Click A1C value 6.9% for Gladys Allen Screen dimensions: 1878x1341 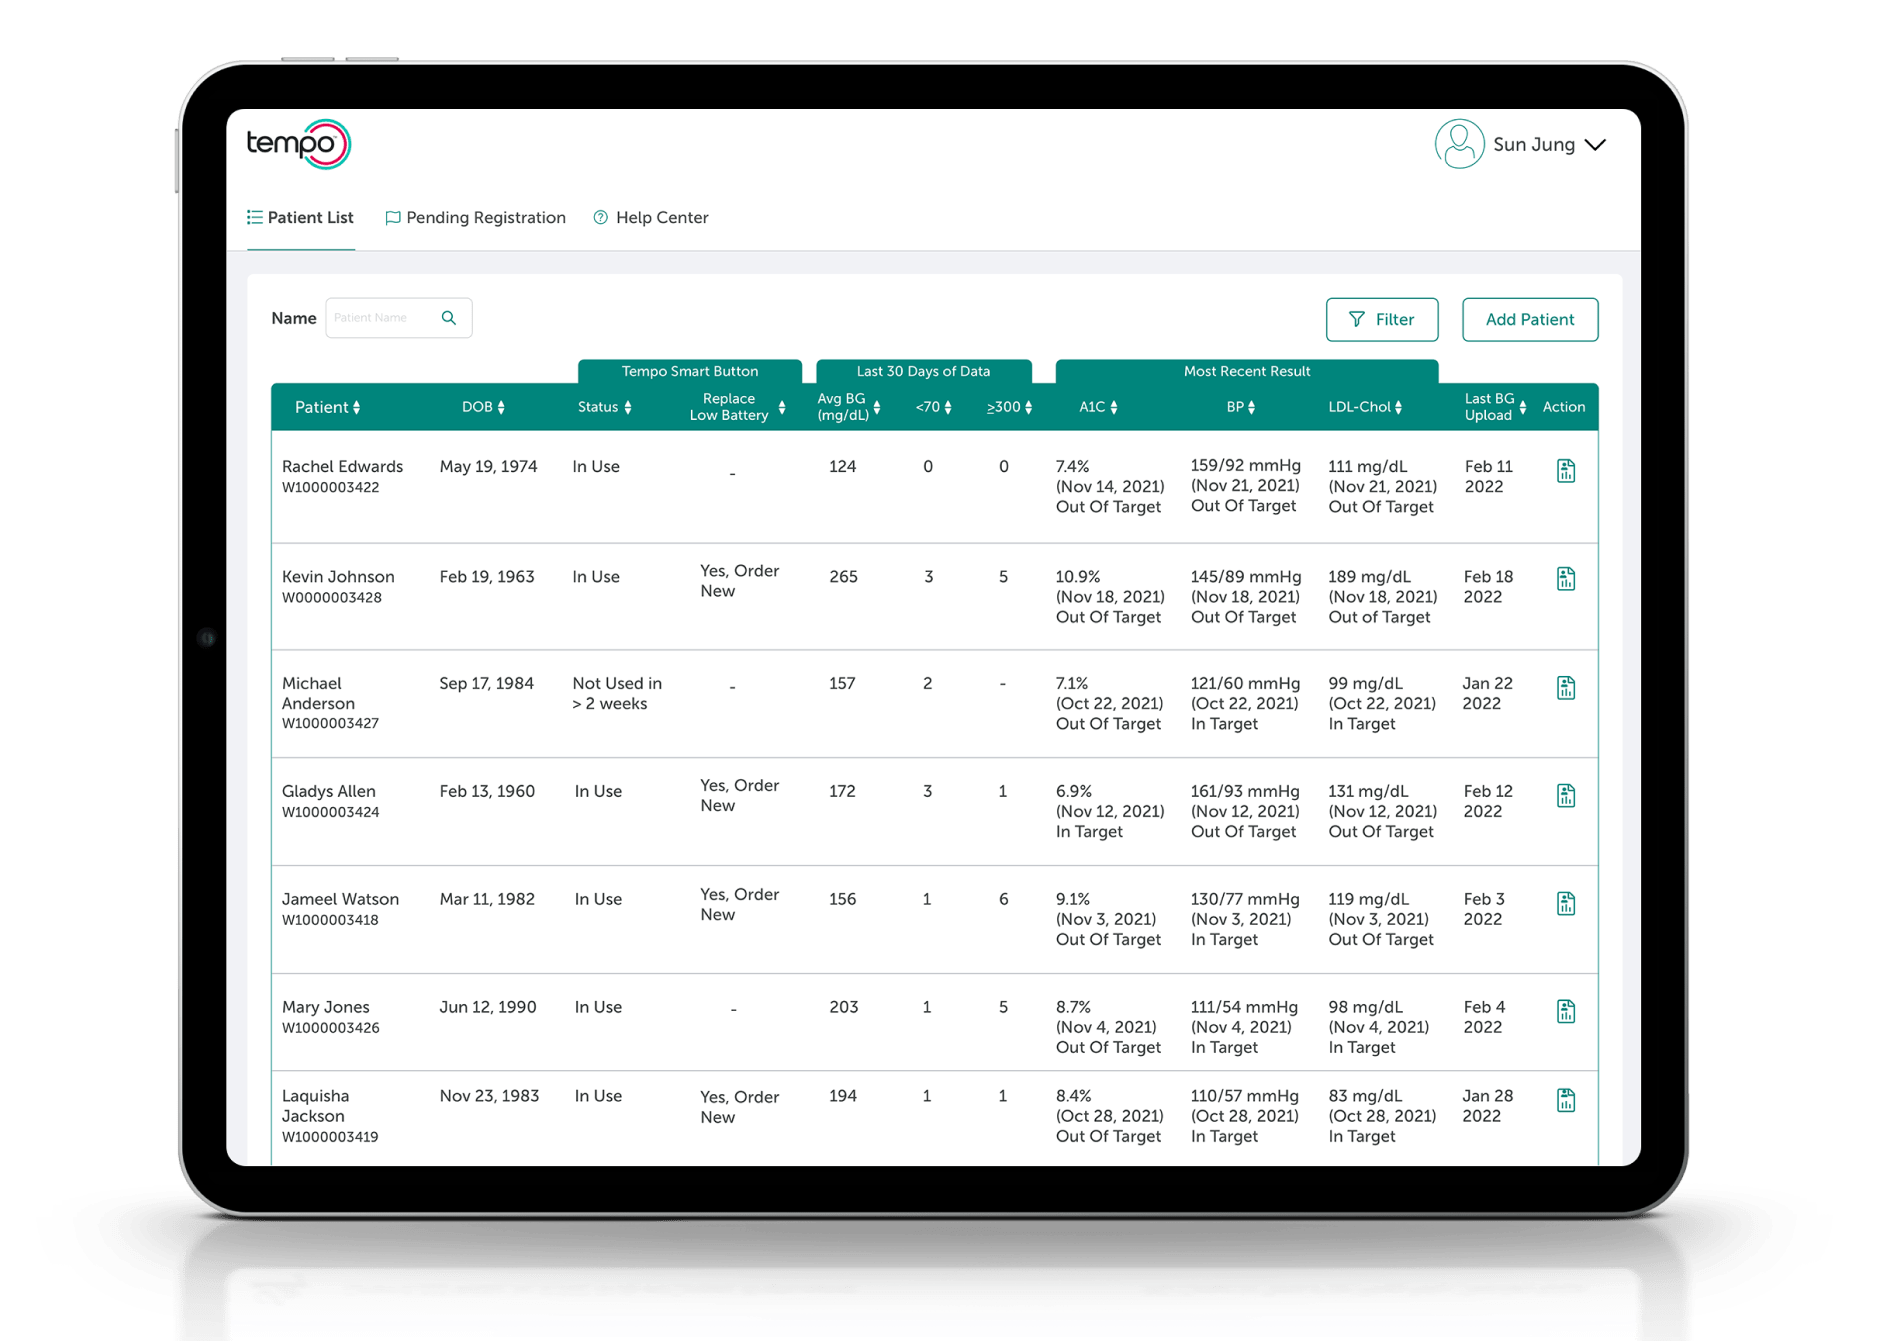pos(1073,791)
